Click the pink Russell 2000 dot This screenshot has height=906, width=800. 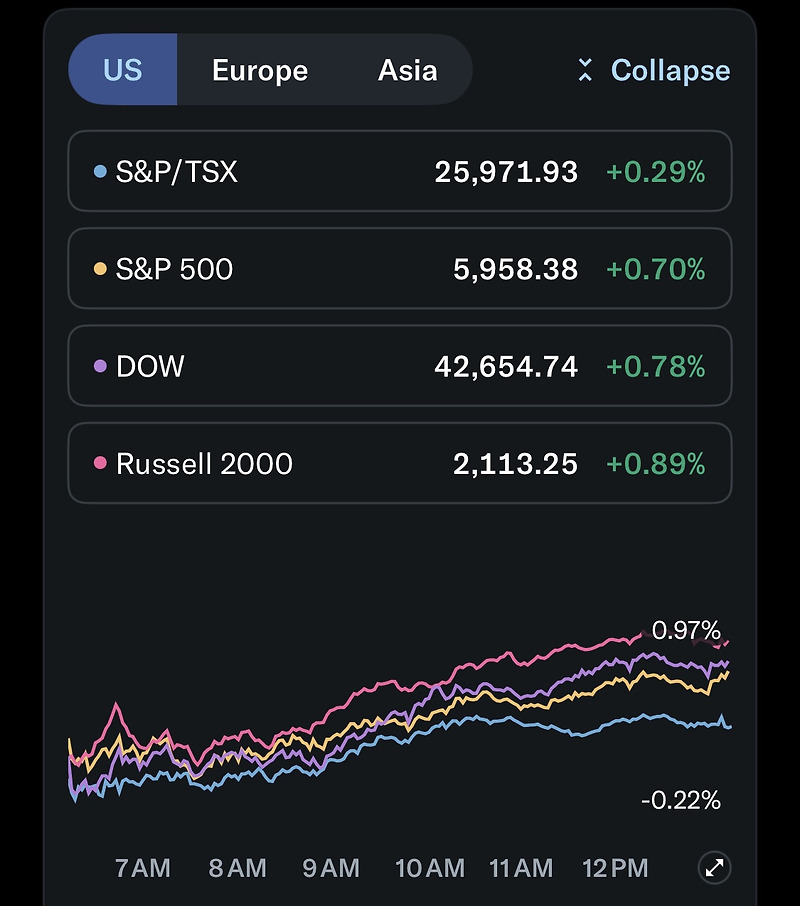(99, 463)
